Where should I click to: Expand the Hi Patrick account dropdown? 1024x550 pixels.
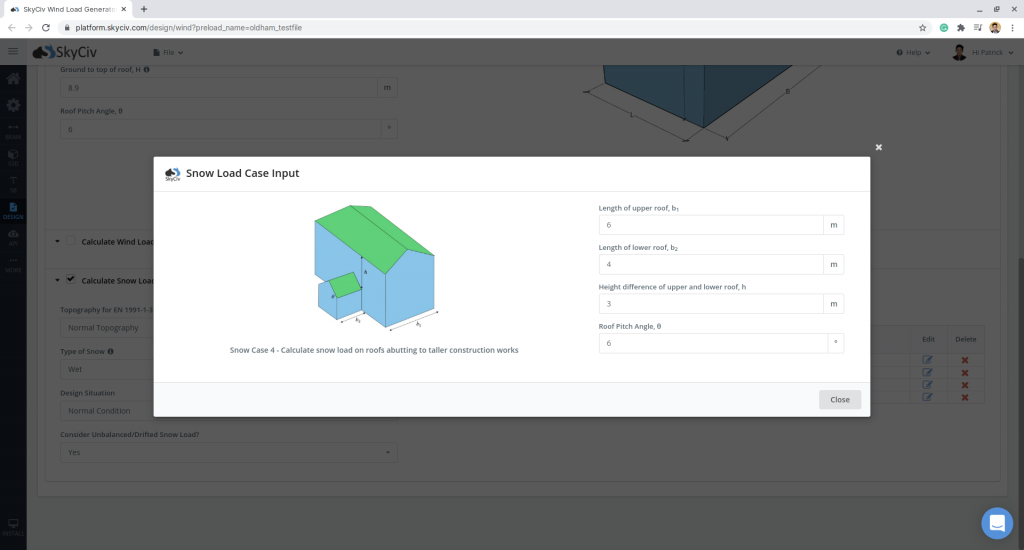click(990, 52)
